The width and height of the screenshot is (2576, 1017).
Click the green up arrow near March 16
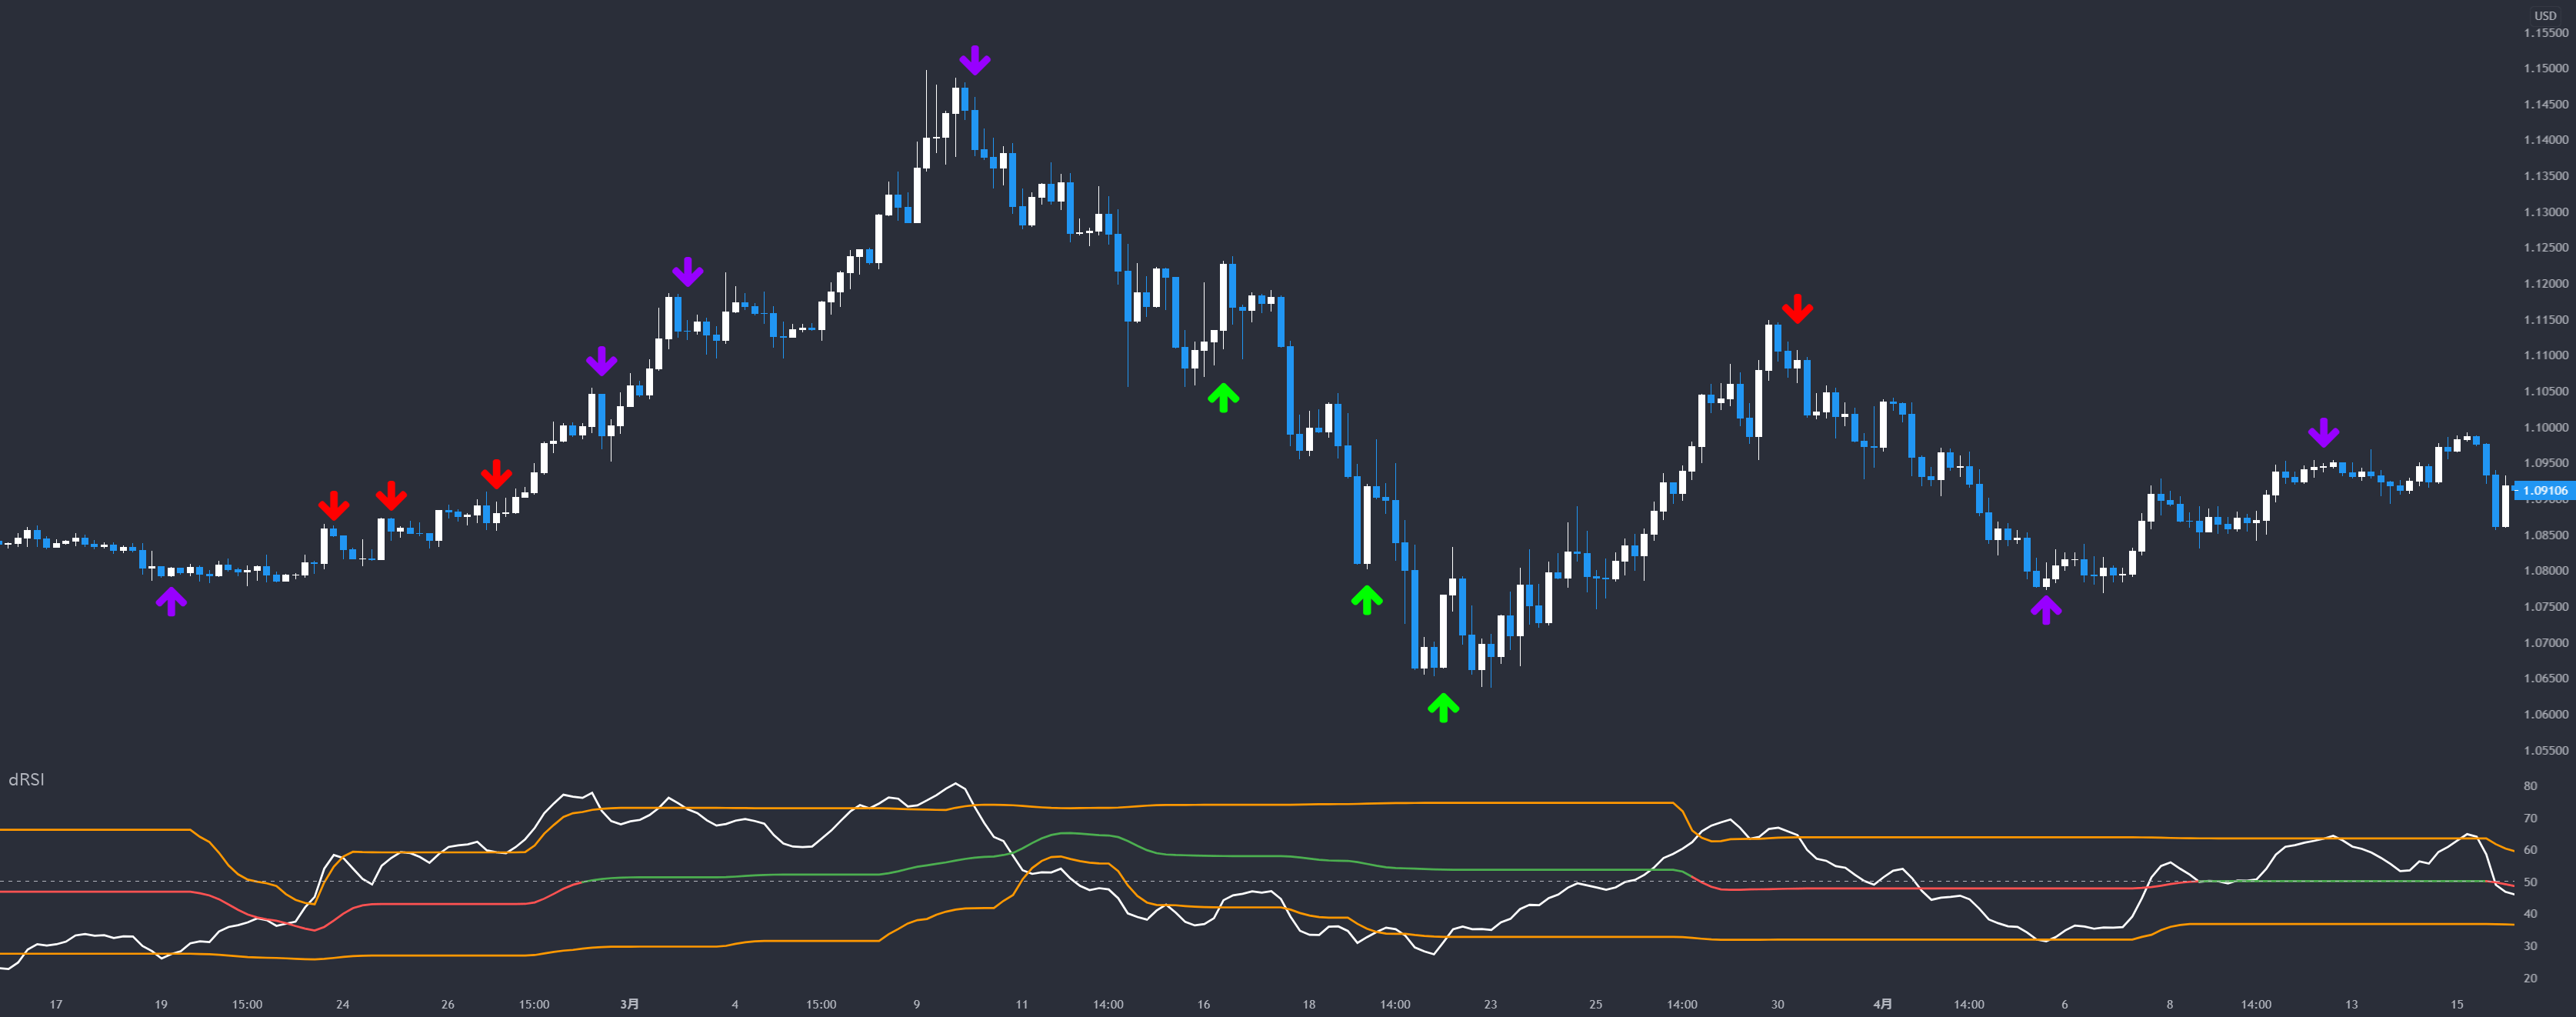(x=1224, y=398)
